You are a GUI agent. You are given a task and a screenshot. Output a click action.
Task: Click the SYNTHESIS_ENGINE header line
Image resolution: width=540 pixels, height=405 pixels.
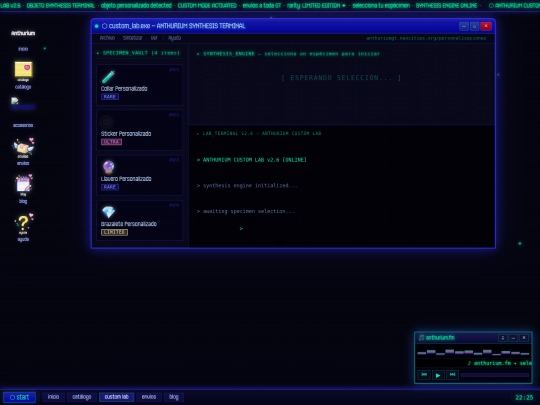(289, 54)
